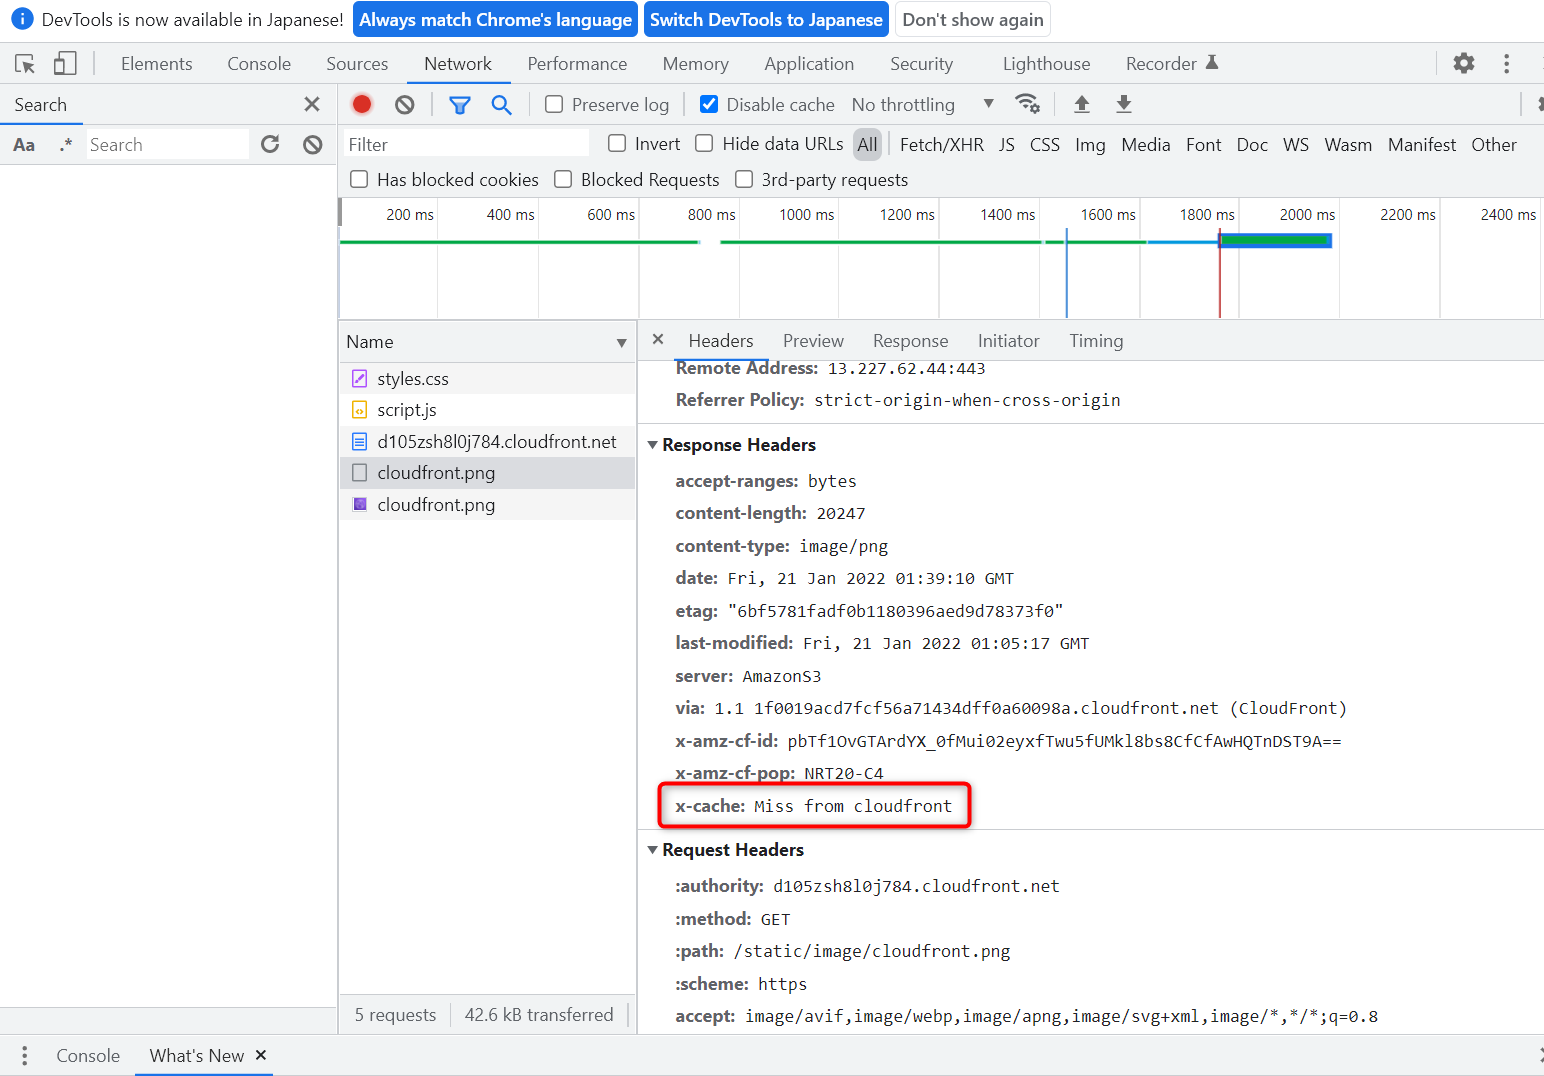Check 3rd-party requests checkbox
The image size is (1544, 1076).
(x=744, y=179)
